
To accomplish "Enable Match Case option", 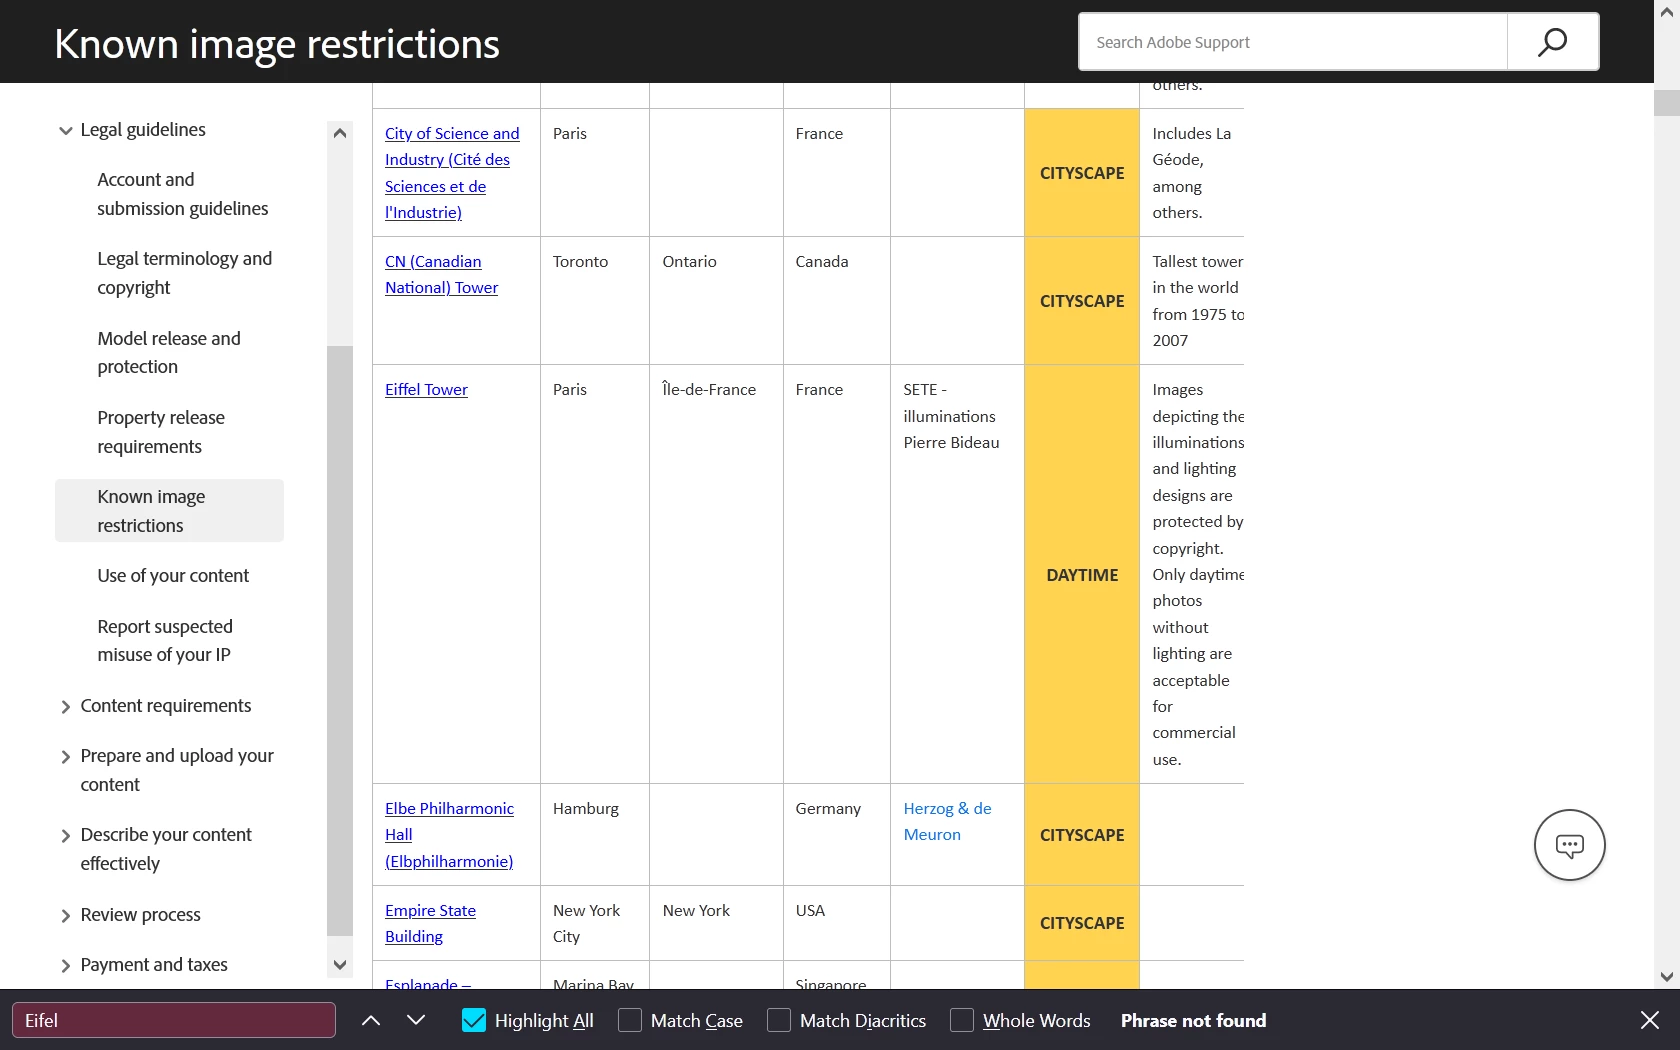I will 630,1020.
